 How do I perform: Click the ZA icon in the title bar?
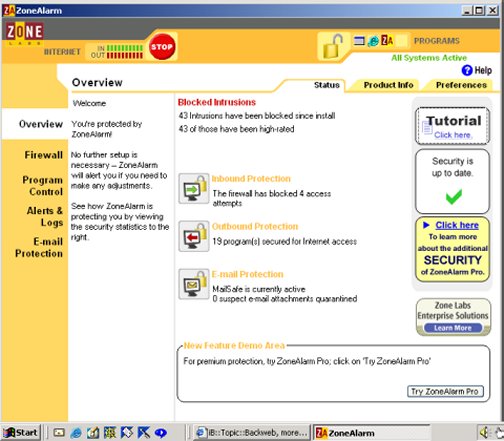tap(8, 11)
